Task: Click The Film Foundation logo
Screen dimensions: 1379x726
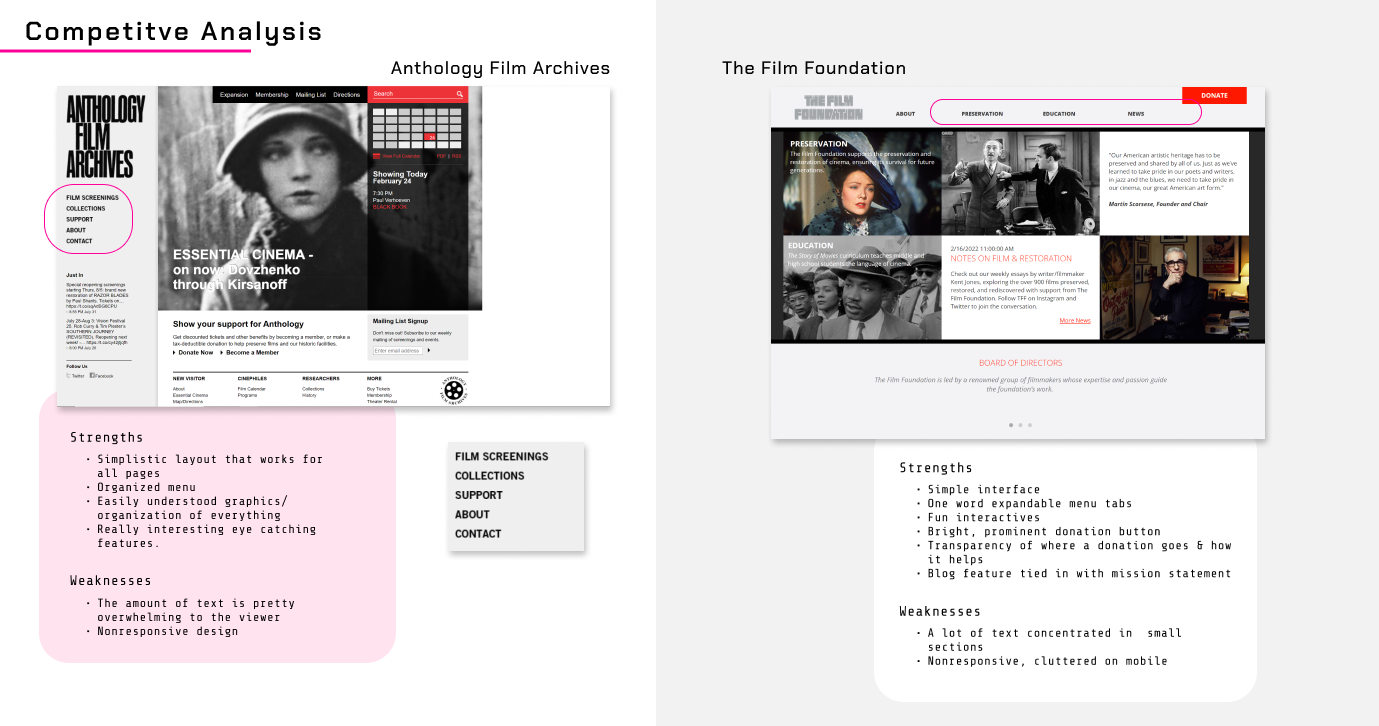Action: (x=828, y=107)
